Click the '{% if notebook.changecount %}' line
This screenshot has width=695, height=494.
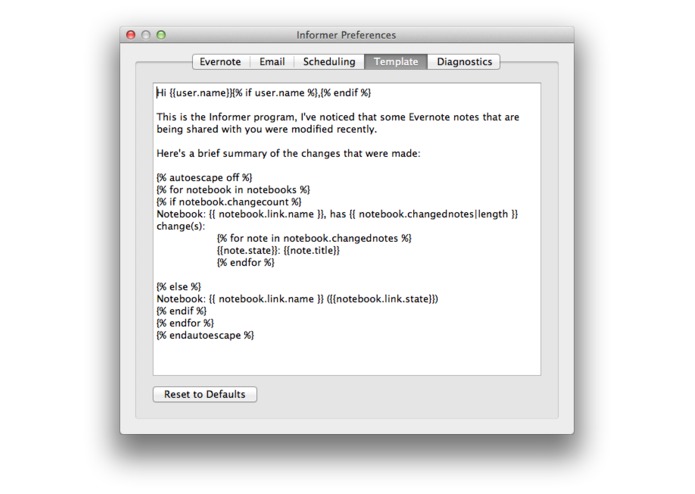(x=229, y=202)
